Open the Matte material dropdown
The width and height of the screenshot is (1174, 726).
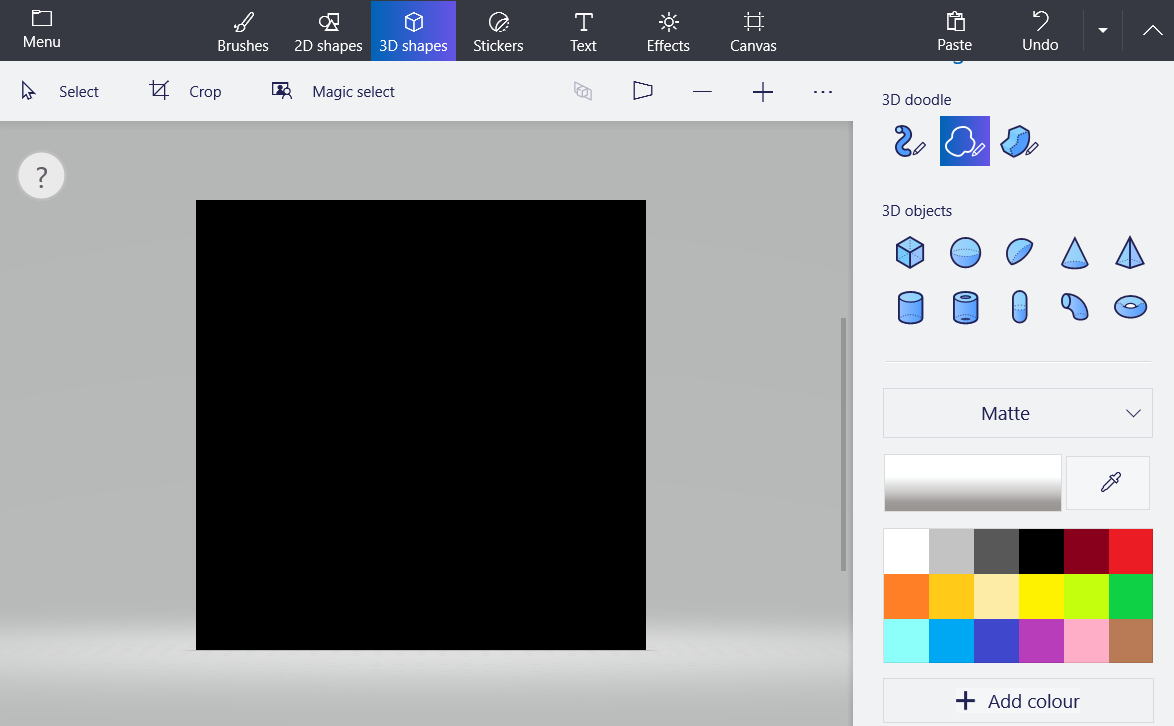[x=1017, y=413]
